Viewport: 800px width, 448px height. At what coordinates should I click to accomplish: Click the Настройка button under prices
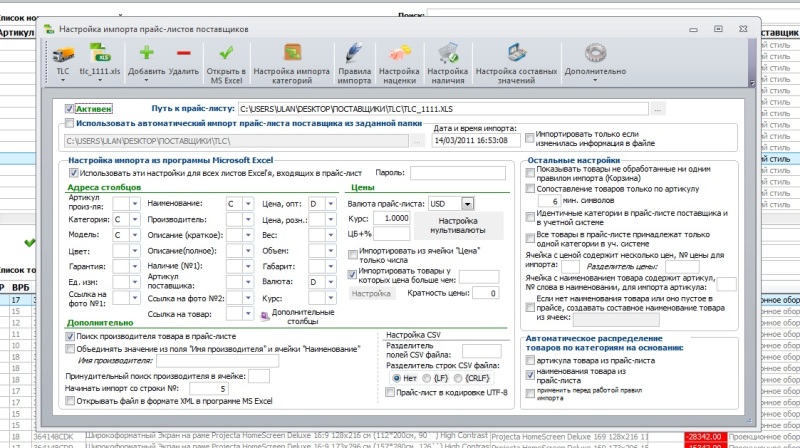(371, 293)
